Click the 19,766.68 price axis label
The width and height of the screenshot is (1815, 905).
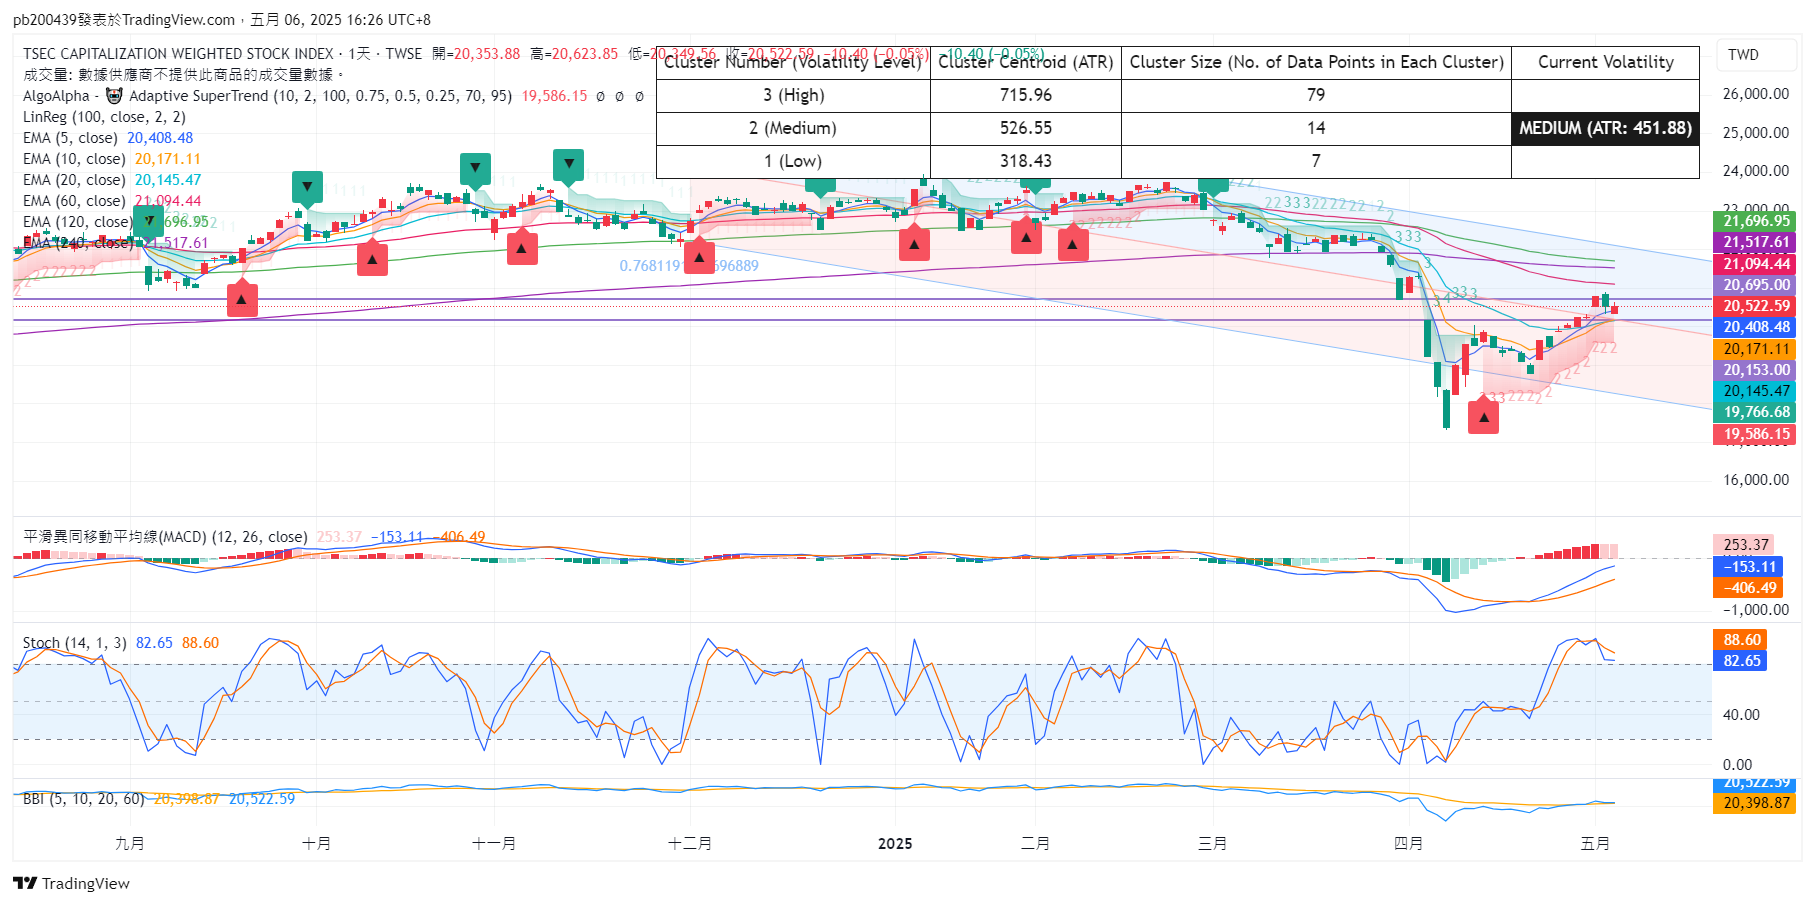click(1756, 412)
